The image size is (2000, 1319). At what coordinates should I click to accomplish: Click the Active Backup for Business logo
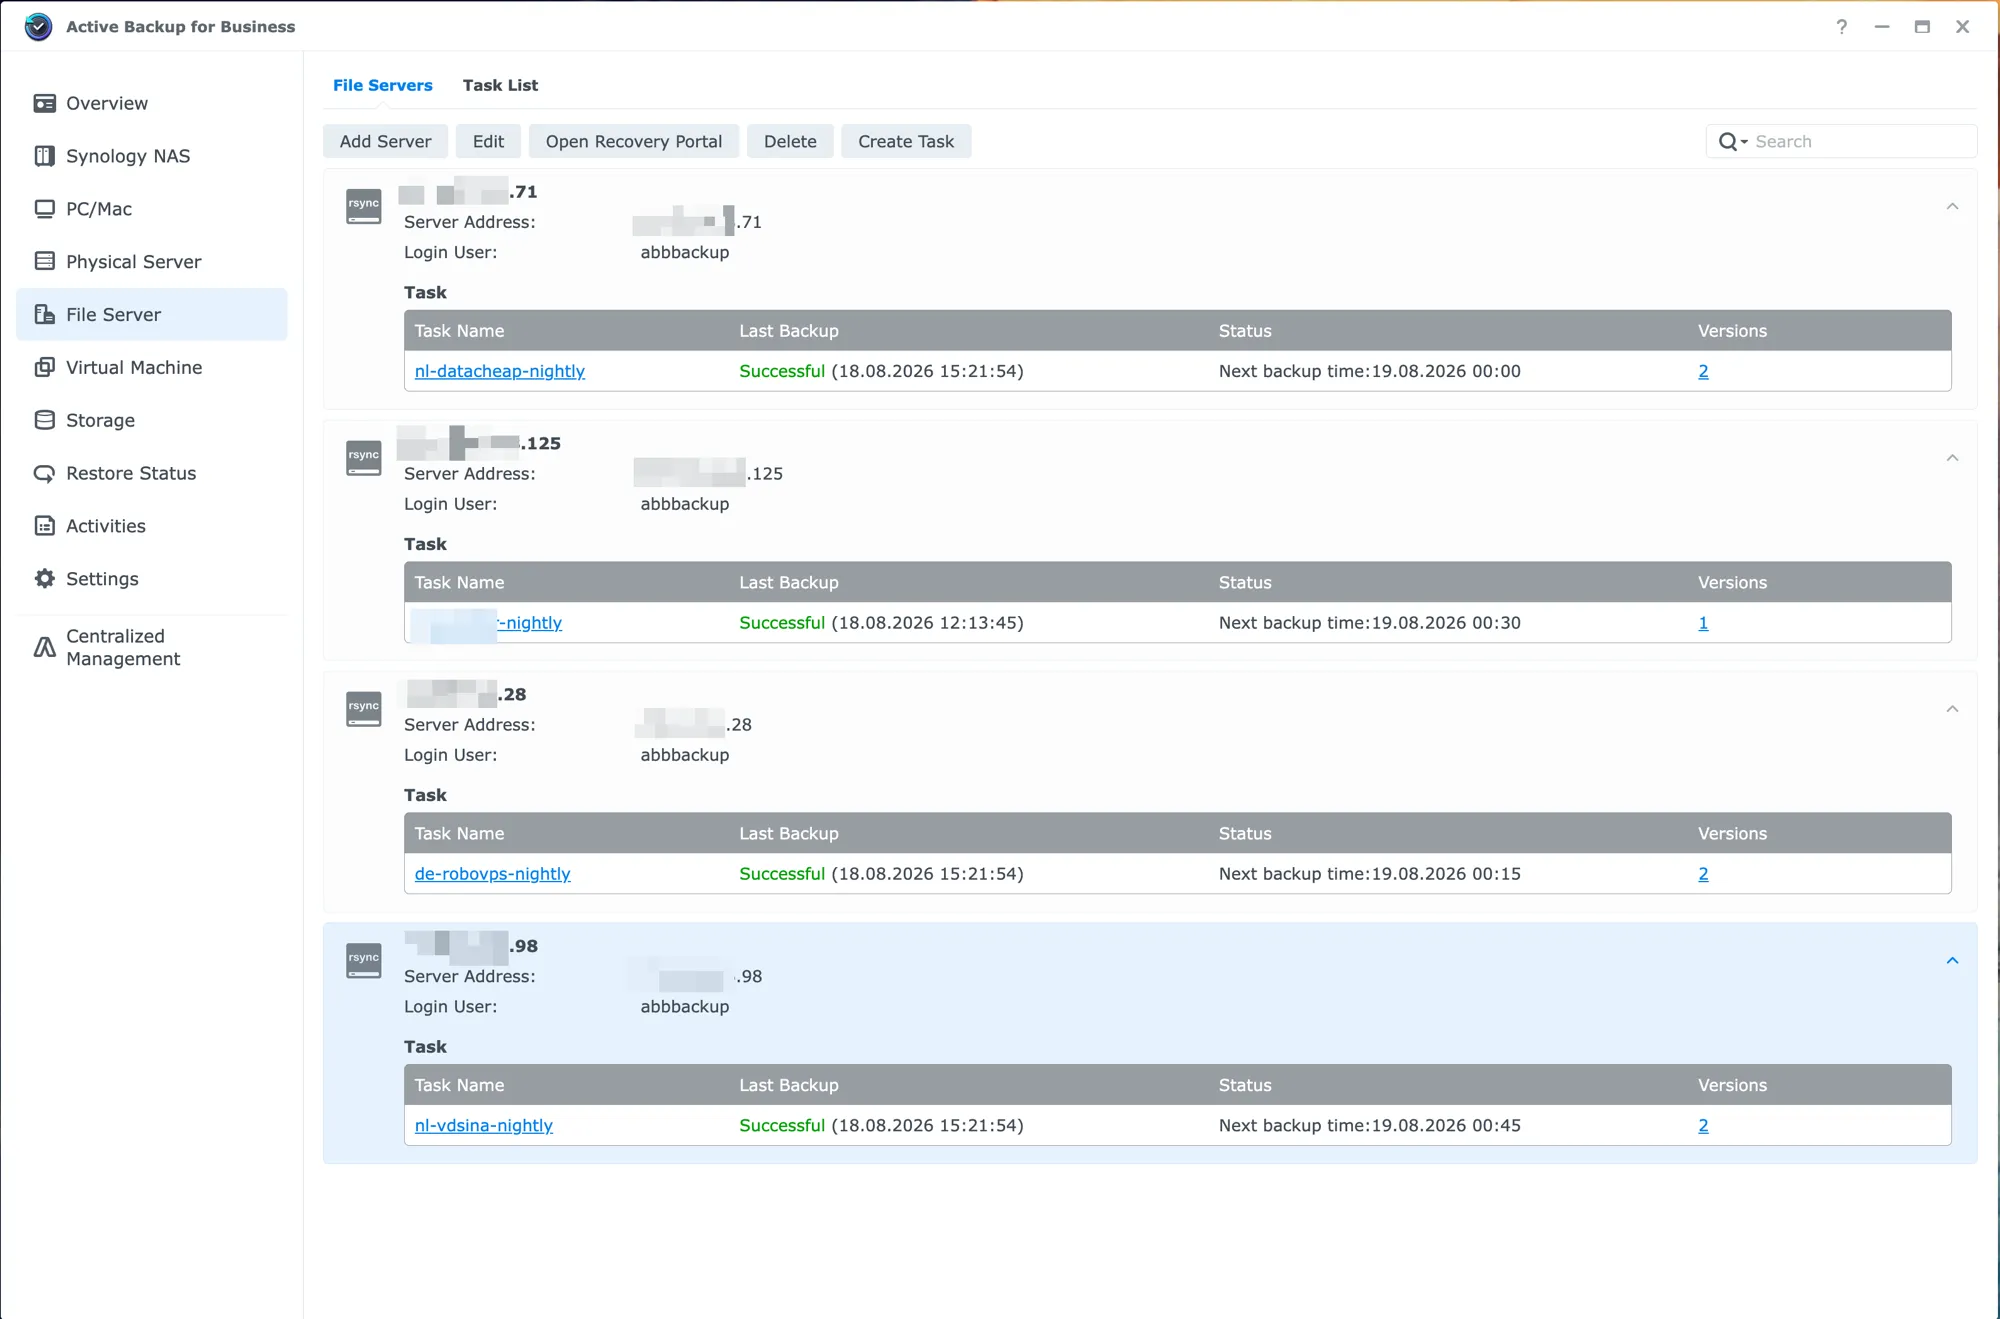38,27
